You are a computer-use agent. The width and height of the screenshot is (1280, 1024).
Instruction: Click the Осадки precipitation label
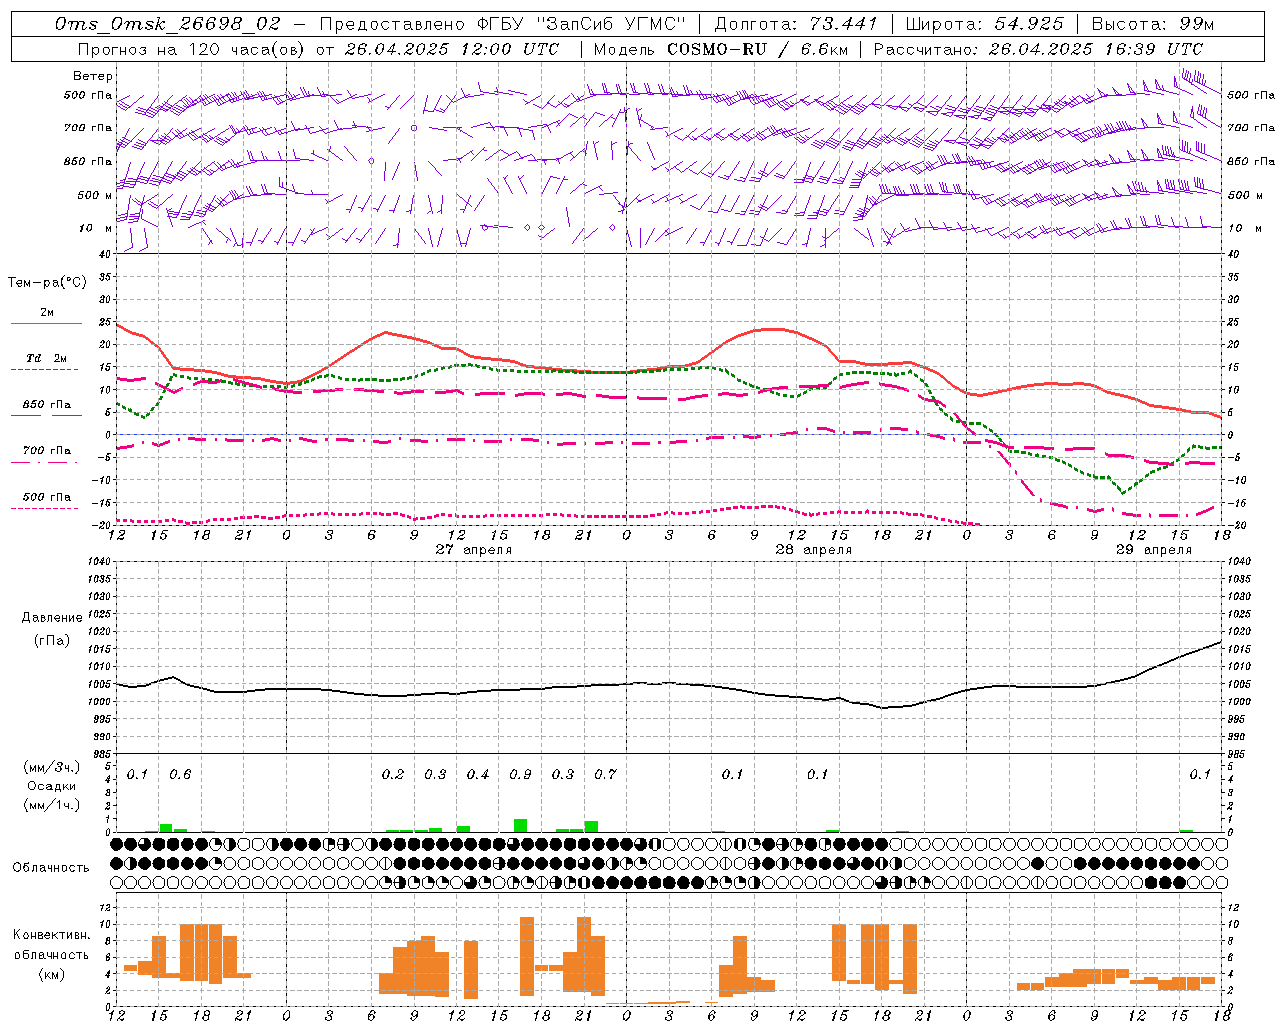[x=52, y=786]
